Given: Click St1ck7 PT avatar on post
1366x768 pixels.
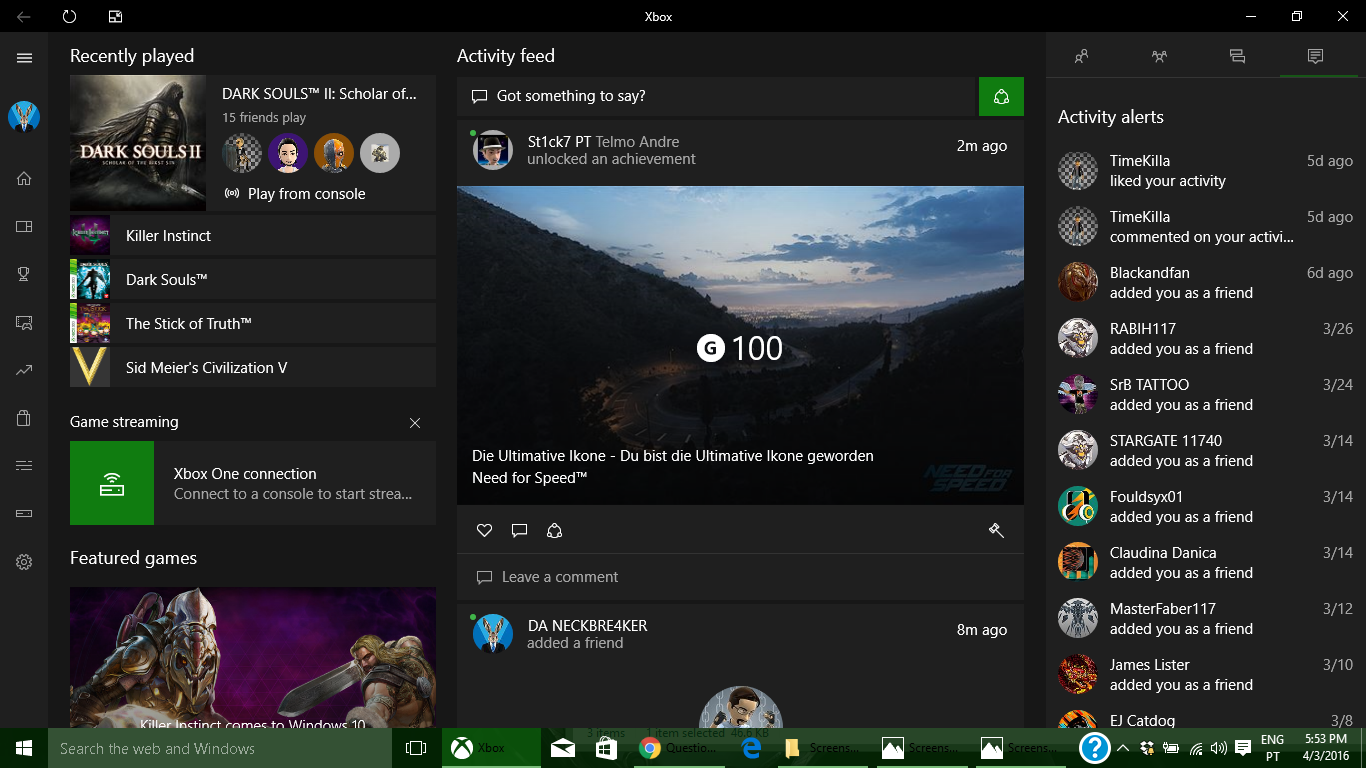Looking at the screenshot, I should coord(493,150).
